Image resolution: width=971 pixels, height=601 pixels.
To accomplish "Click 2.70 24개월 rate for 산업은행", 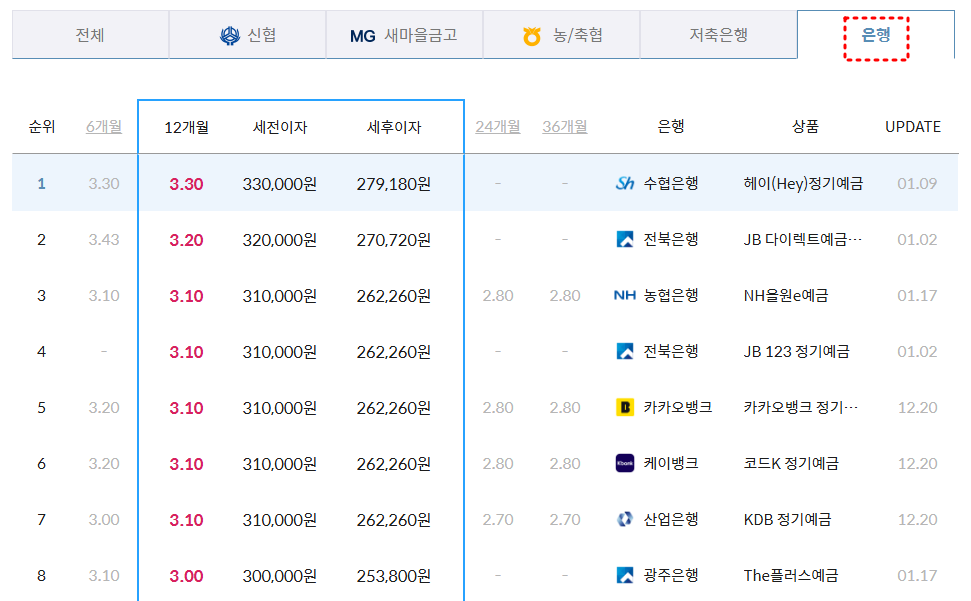I will coord(498,519).
